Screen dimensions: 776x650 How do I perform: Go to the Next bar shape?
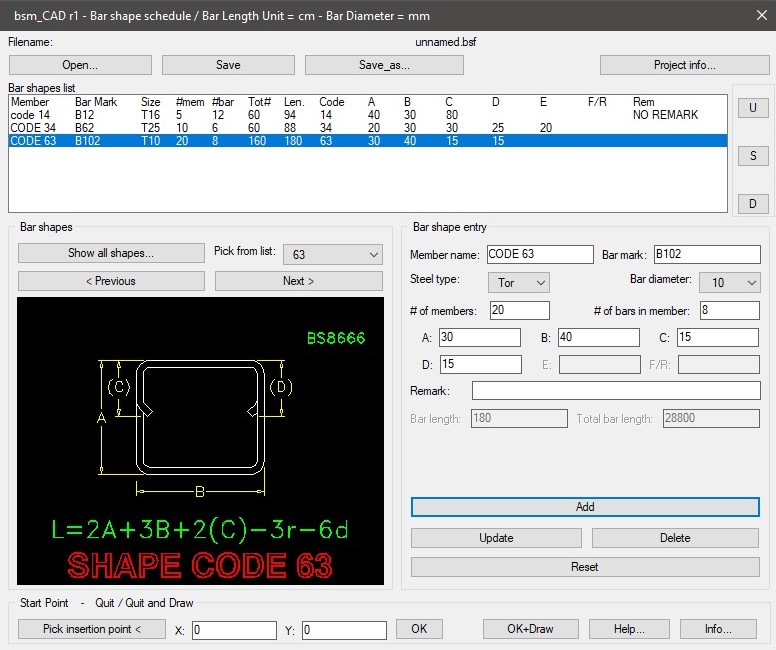(x=298, y=281)
